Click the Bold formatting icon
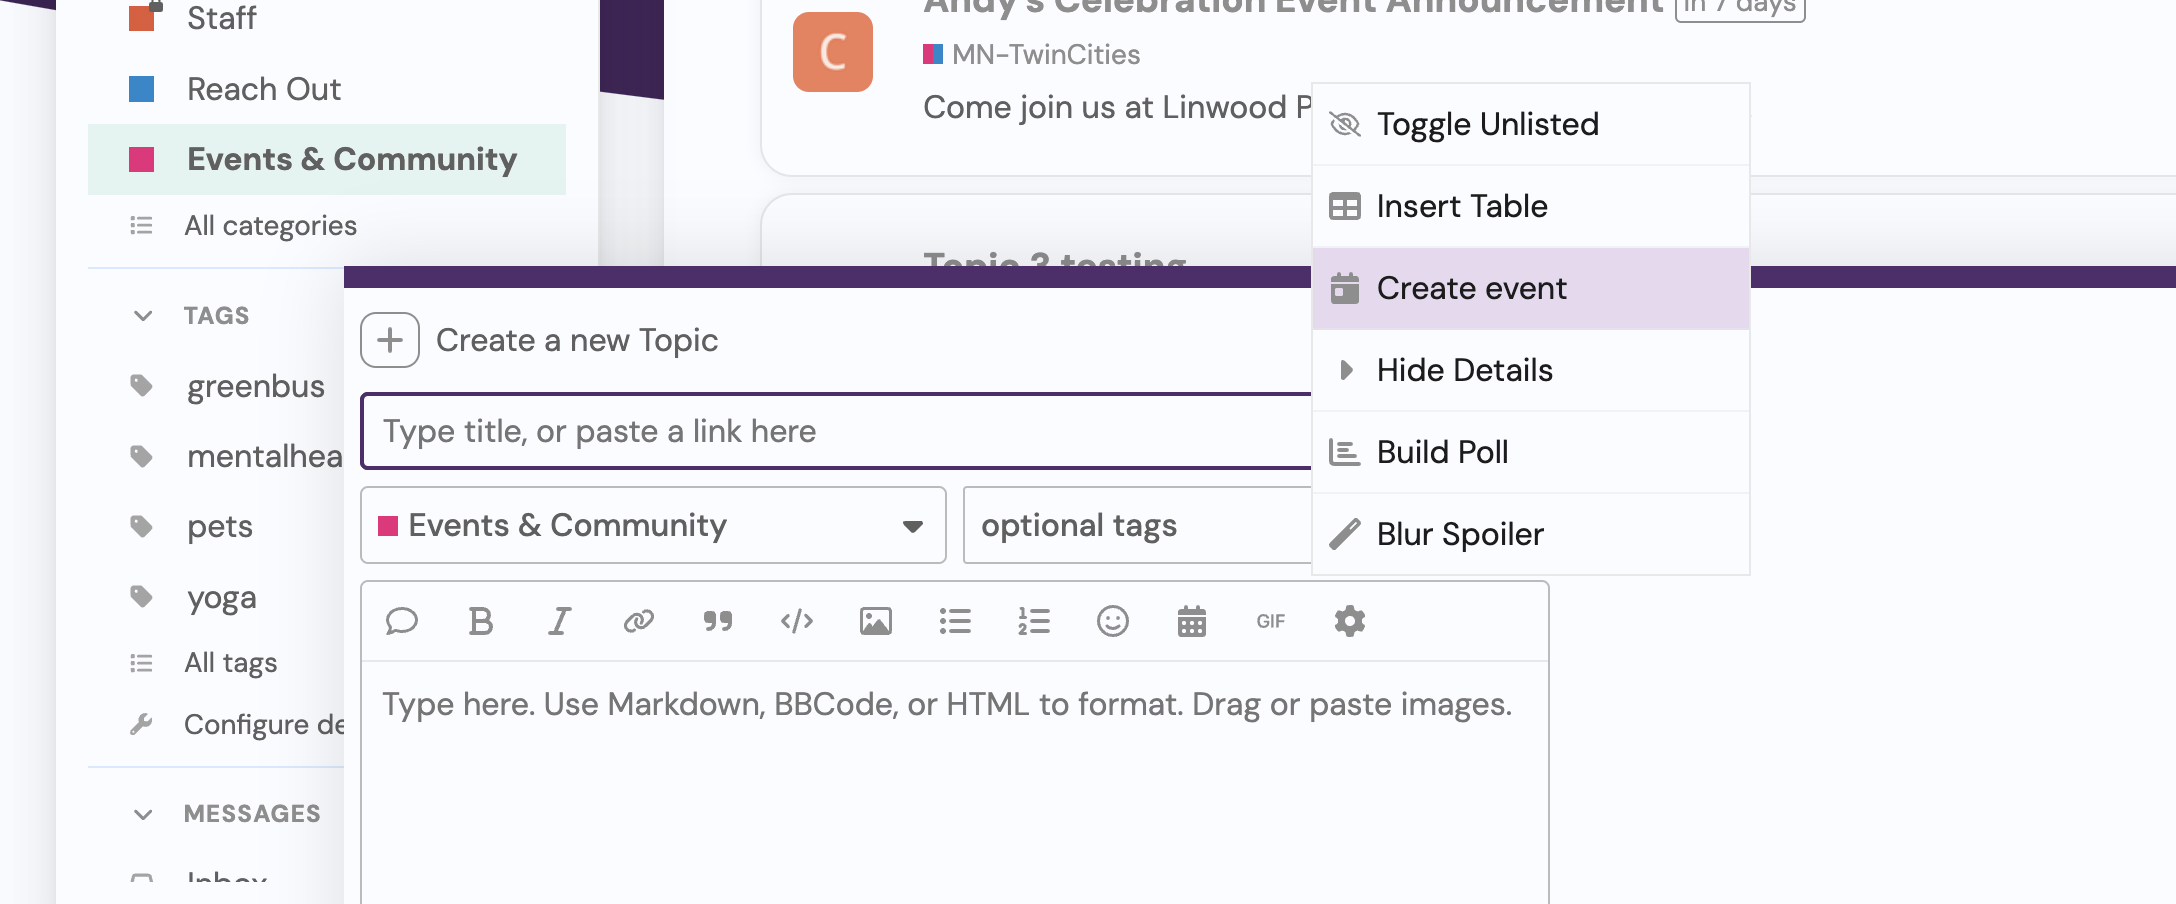This screenshot has height=904, width=2176. click(480, 621)
